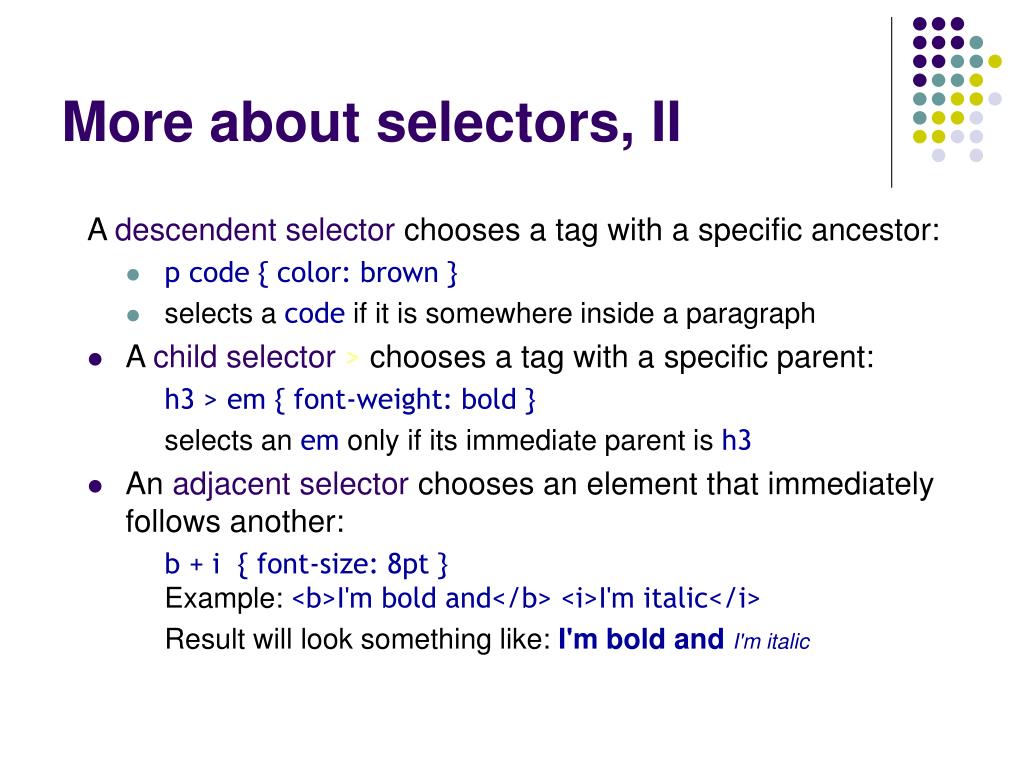Click the yellow dot at the far right of the dot pattern

pyautogui.click(x=995, y=61)
